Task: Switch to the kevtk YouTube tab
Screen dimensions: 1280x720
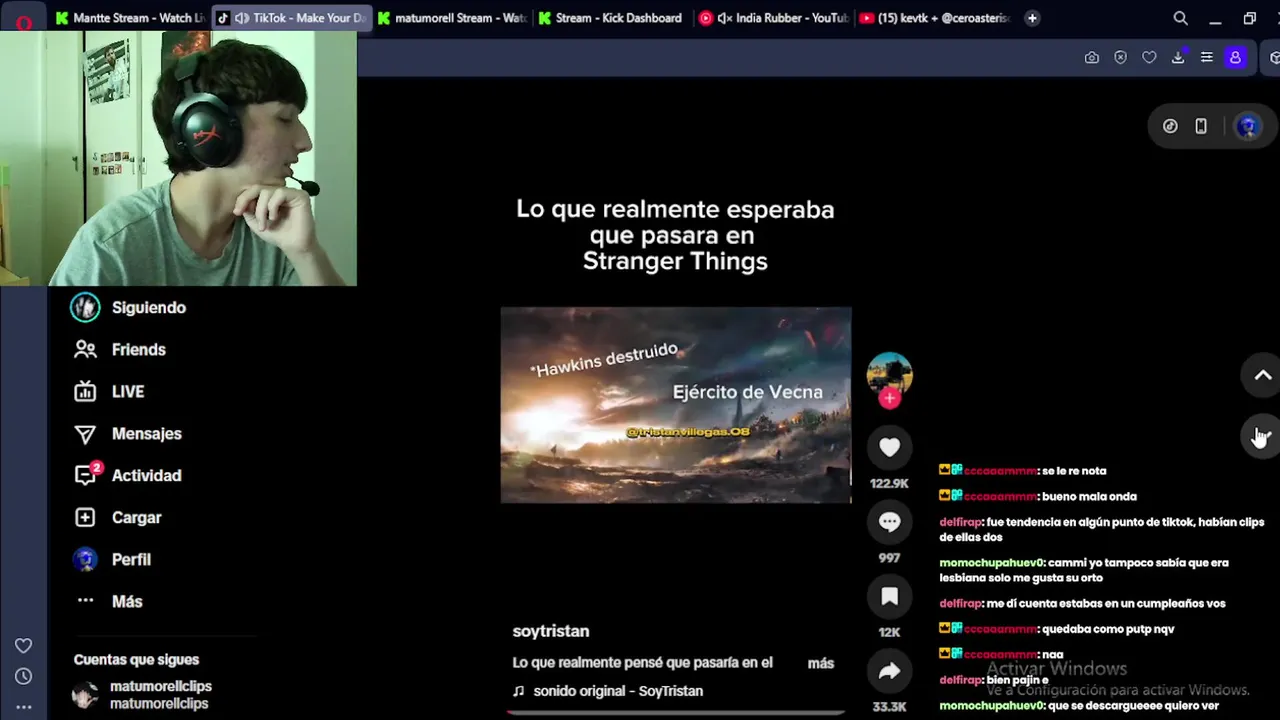Action: point(934,18)
